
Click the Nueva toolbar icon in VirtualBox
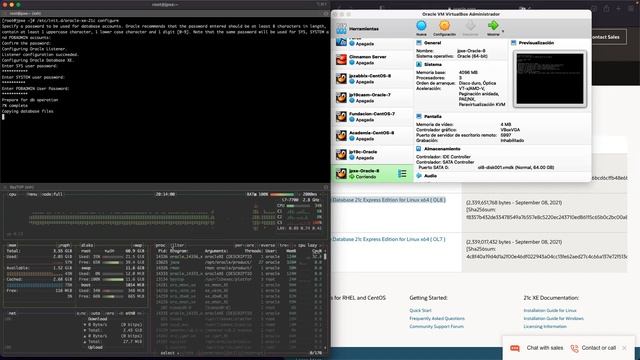tap(421, 26)
